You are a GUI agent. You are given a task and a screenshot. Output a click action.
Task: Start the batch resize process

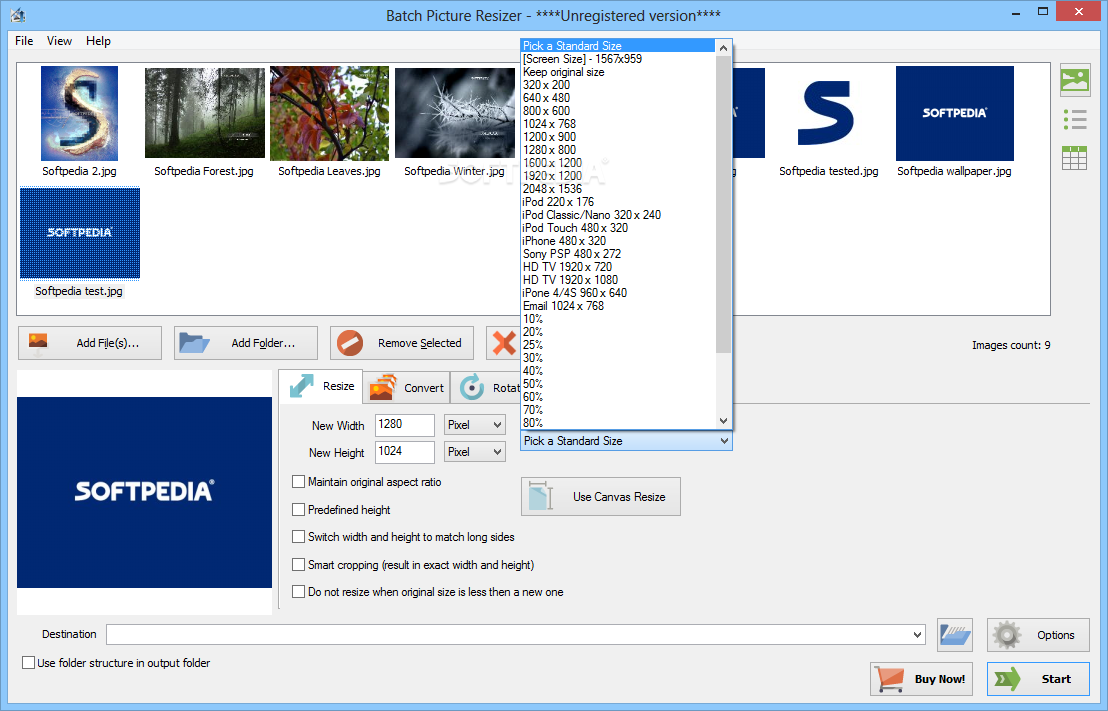pos(1038,678)
